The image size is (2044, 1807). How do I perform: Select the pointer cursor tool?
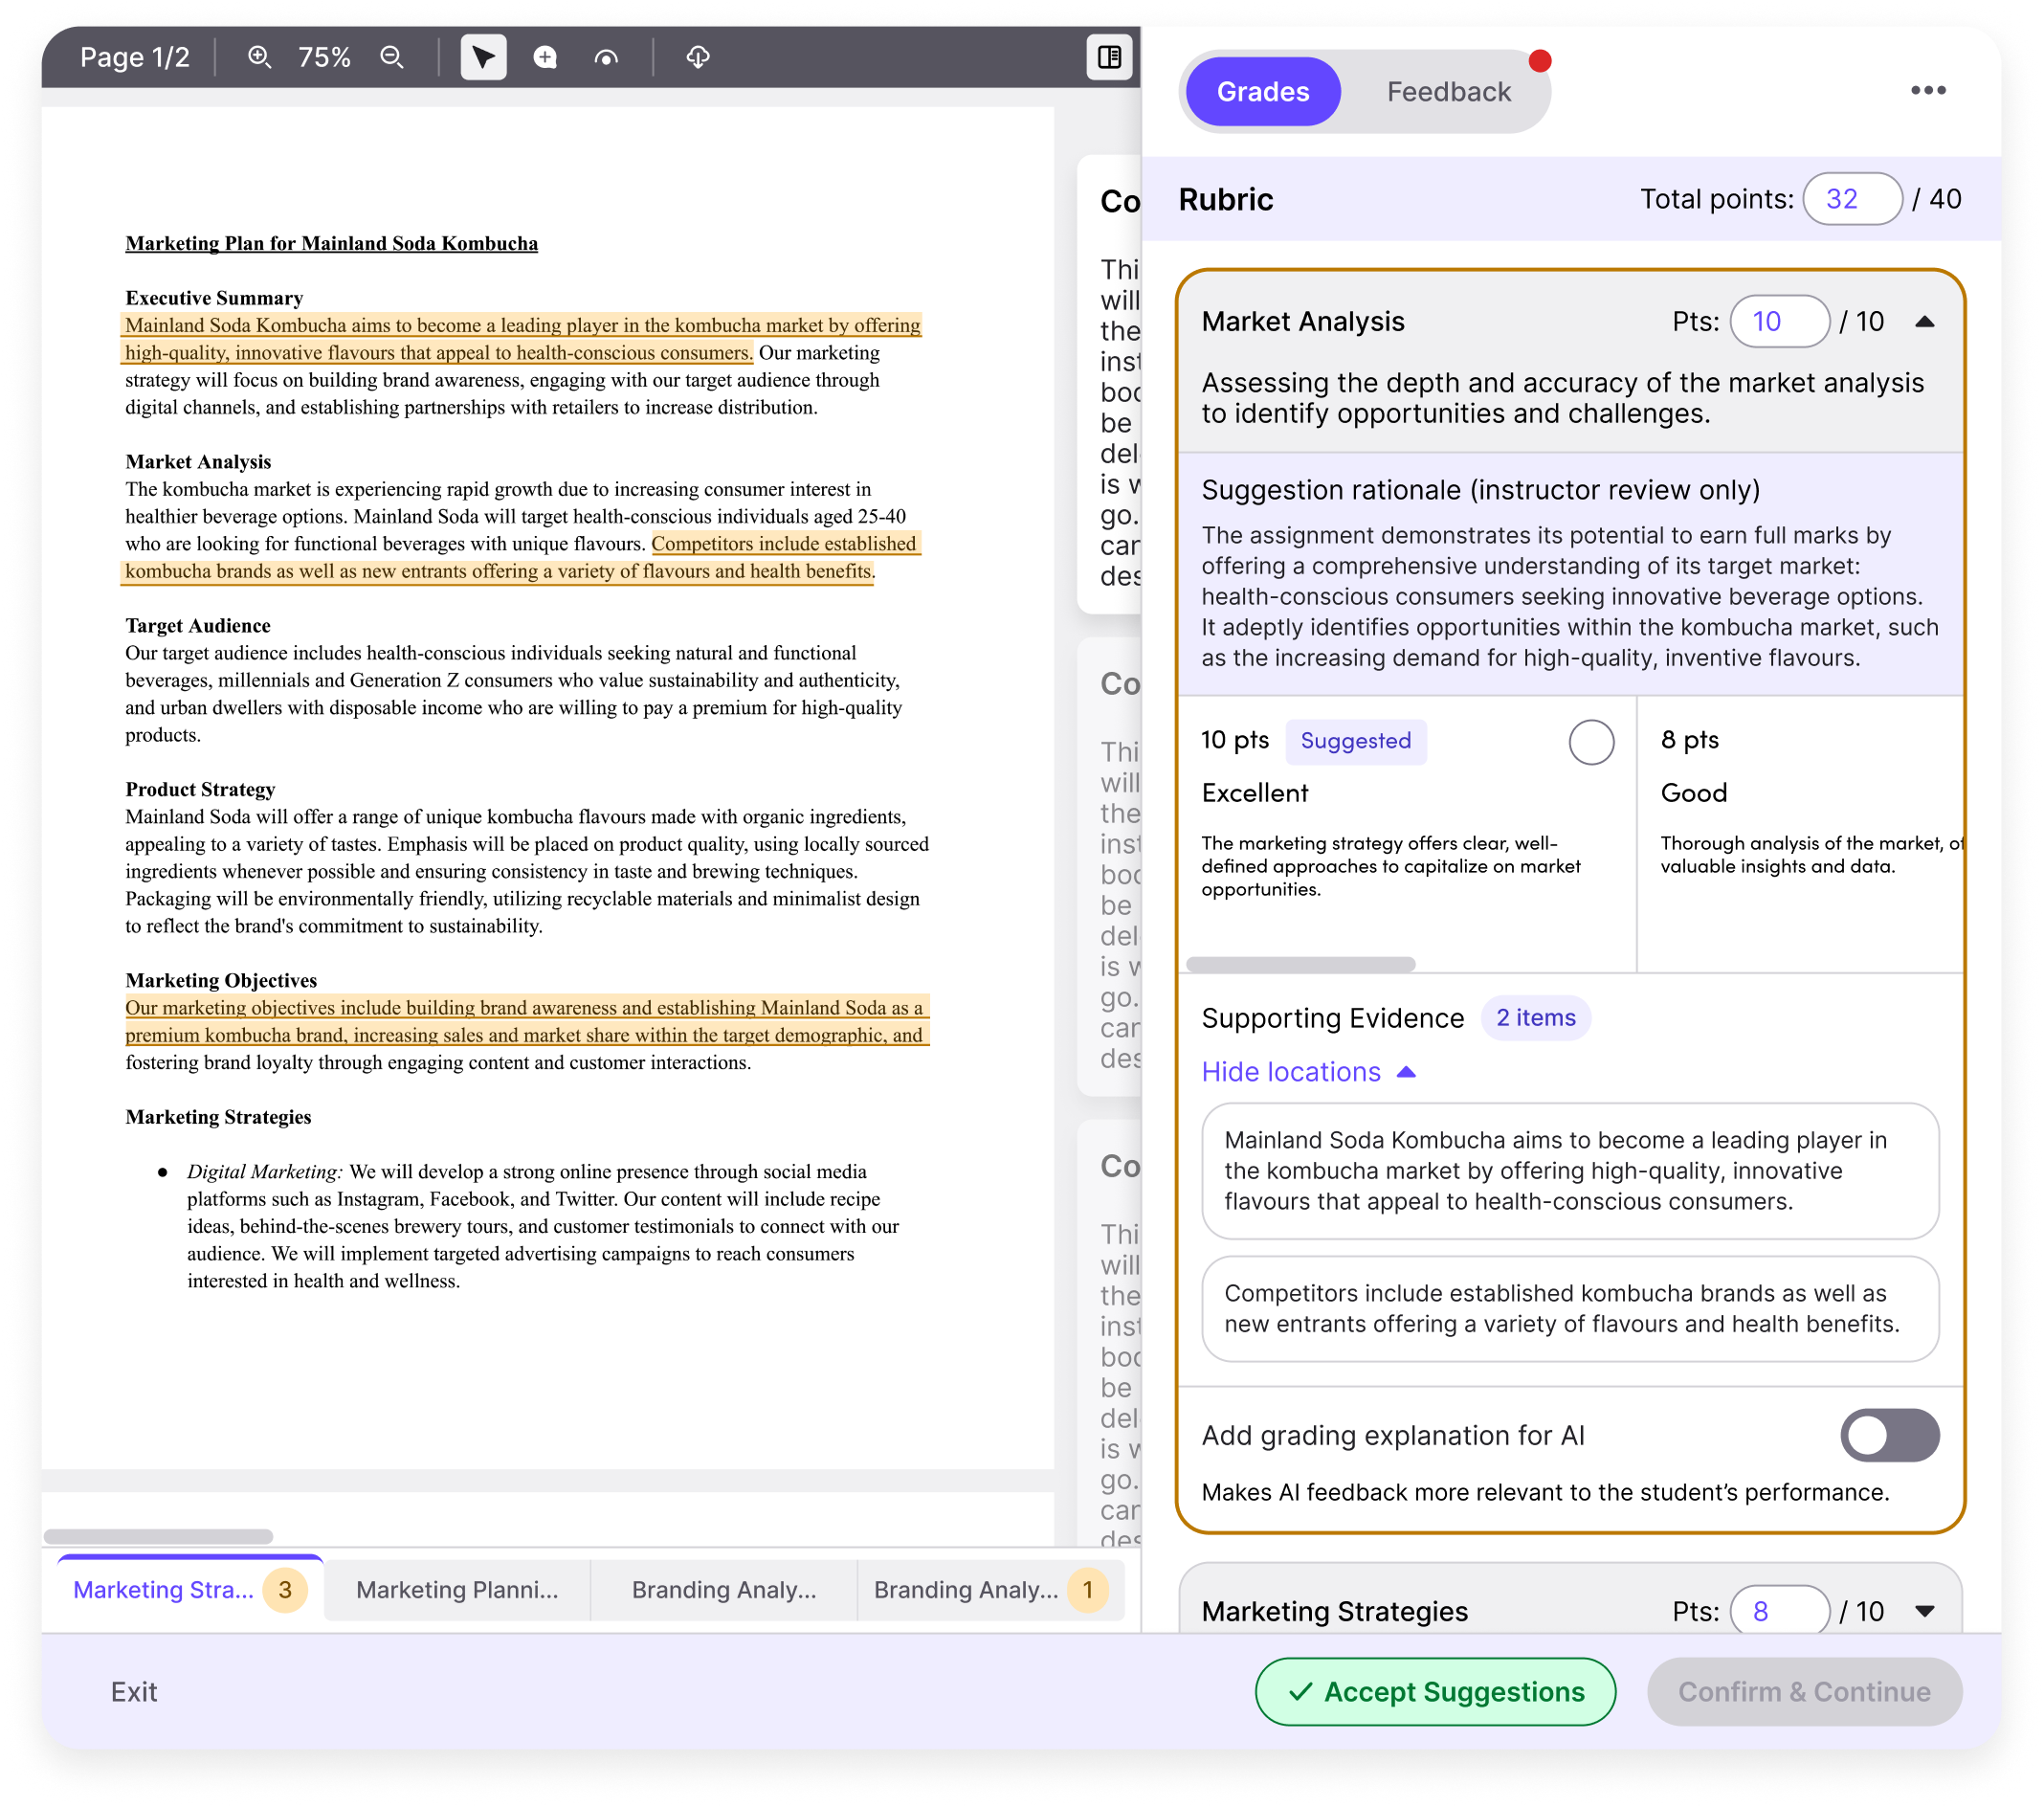[483, 57]
